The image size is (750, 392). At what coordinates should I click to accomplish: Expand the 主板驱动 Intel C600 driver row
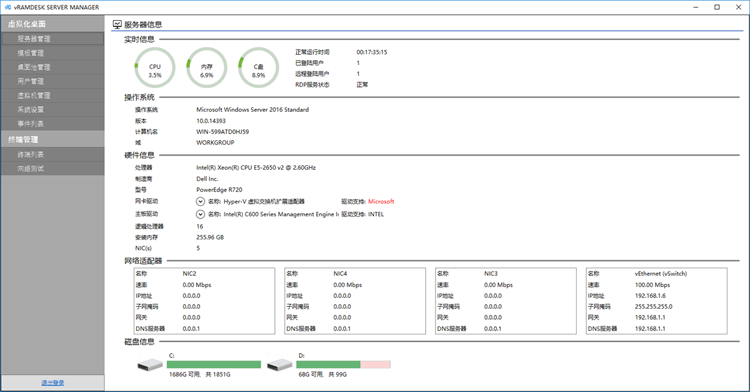pyautogui.click(x=200, y=214)
